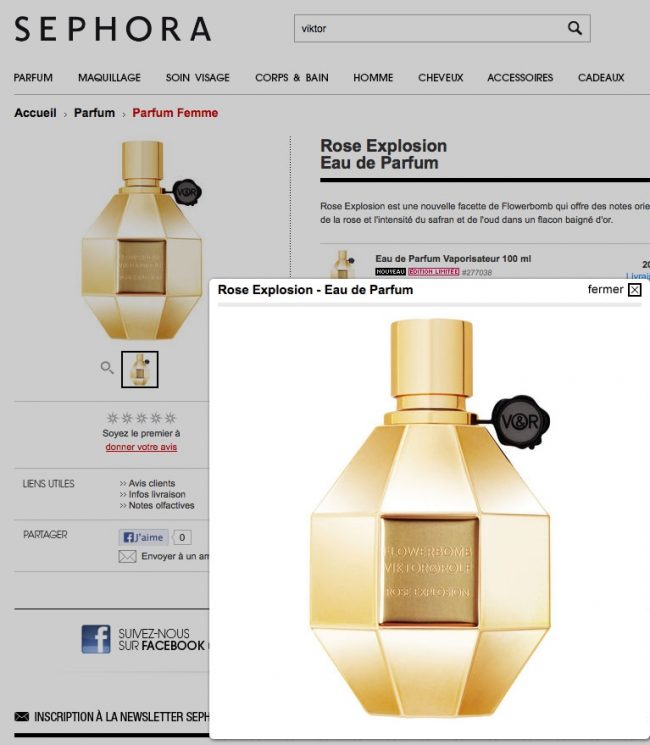Viewport: 650px width, 745px height.
Task: Click in the search field containing viktor
Action: pos(430,29)
